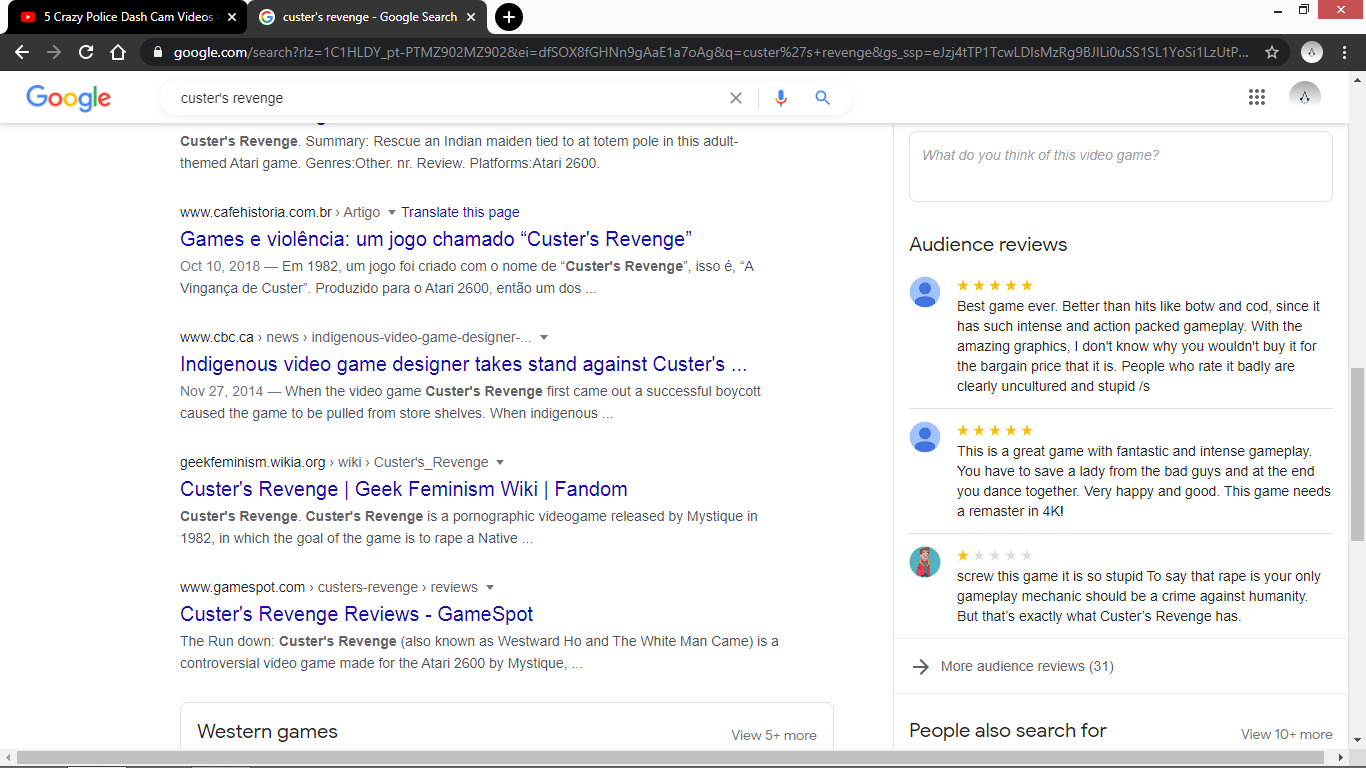Click the one-star rating of third review
This screenshot has width=1366, height=768.
[x=995, y=555]
